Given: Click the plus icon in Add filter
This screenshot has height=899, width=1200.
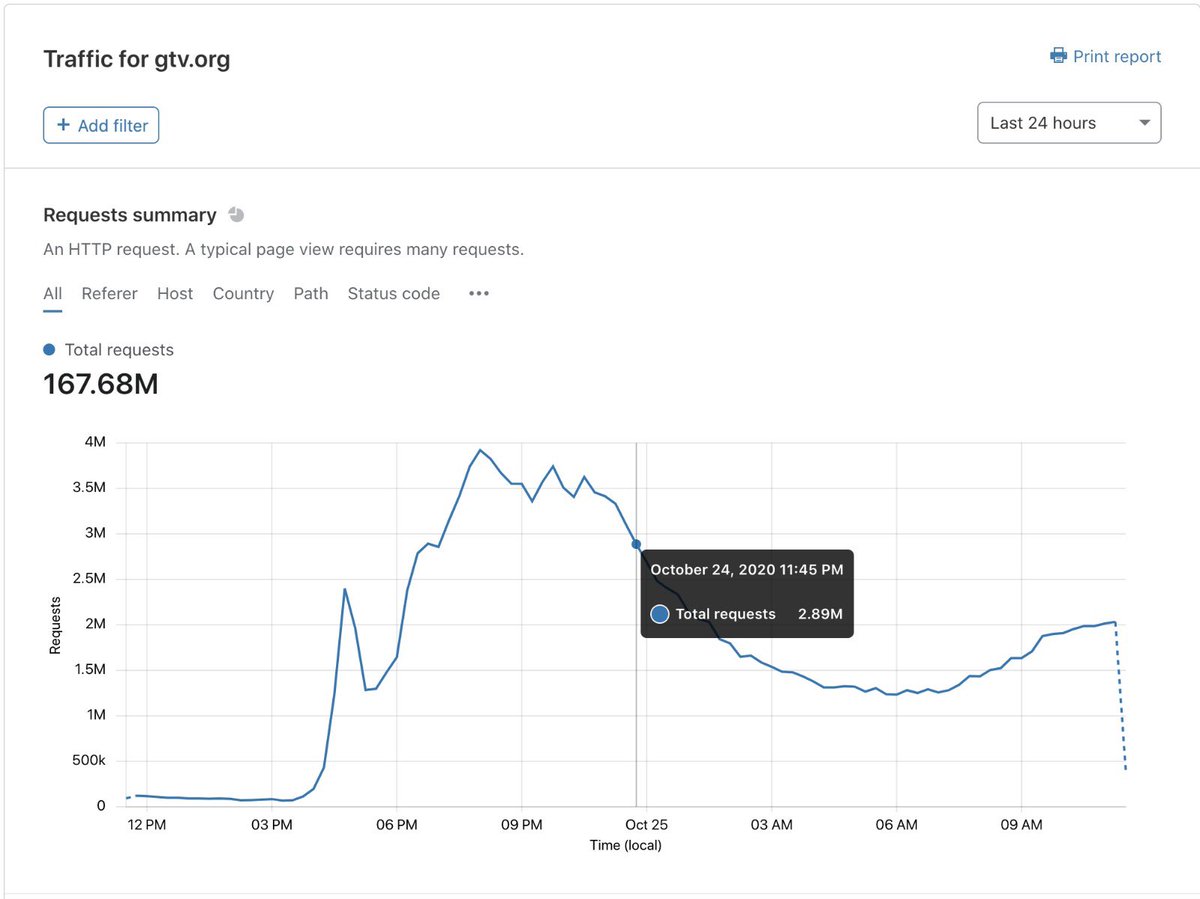Looking at the screenshot, I should coord(63,125).
